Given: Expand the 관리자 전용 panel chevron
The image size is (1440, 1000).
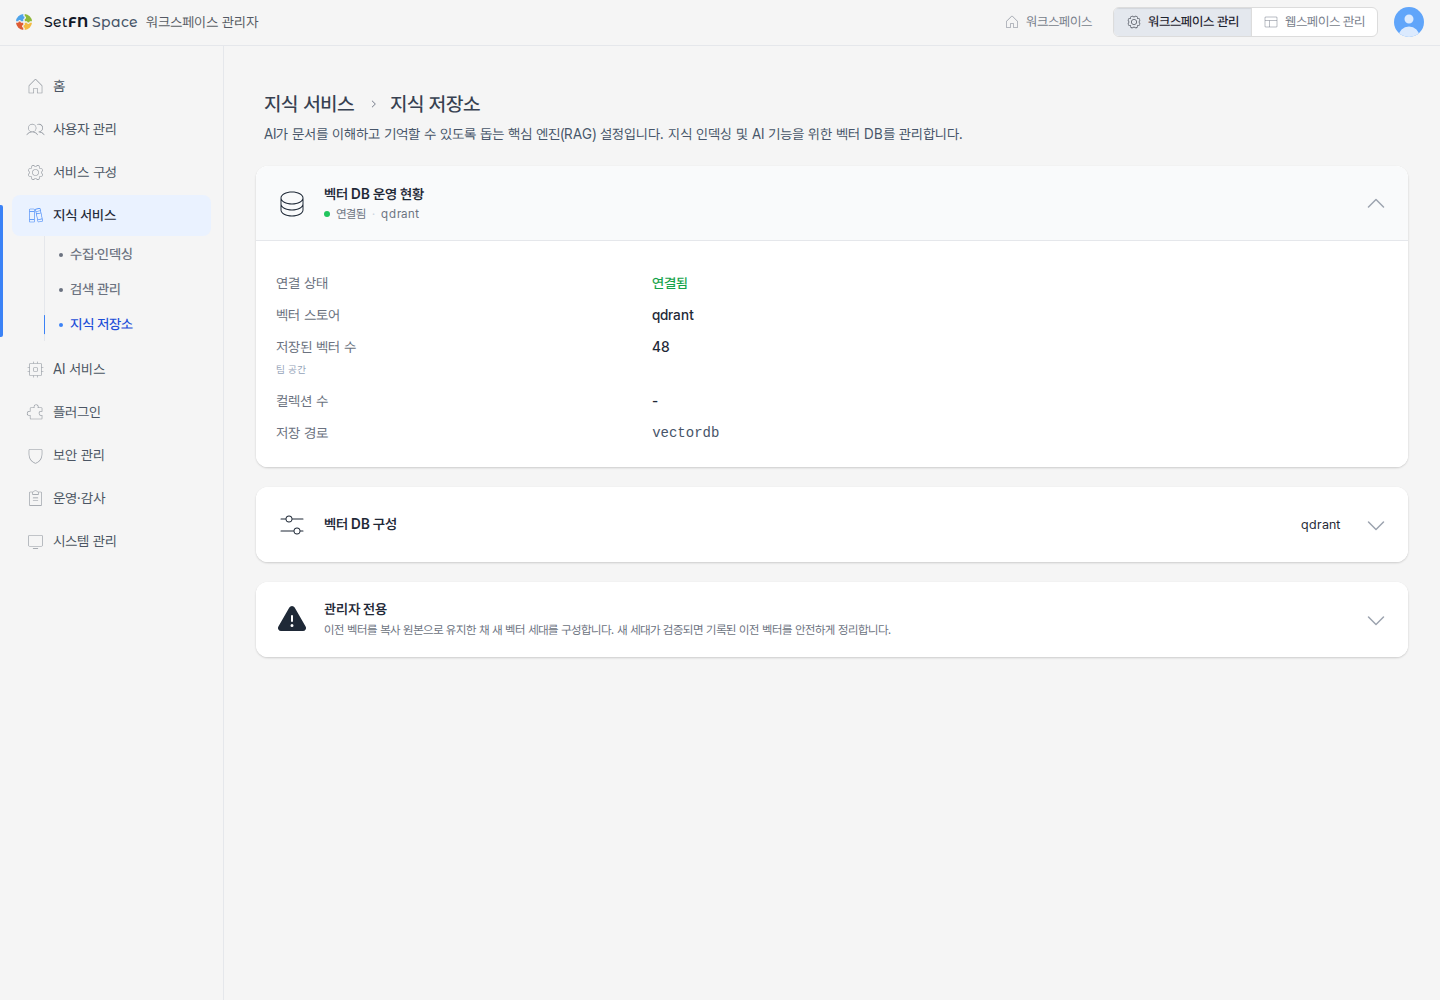Looking at the screenshot, I should tap(1376, 621).
